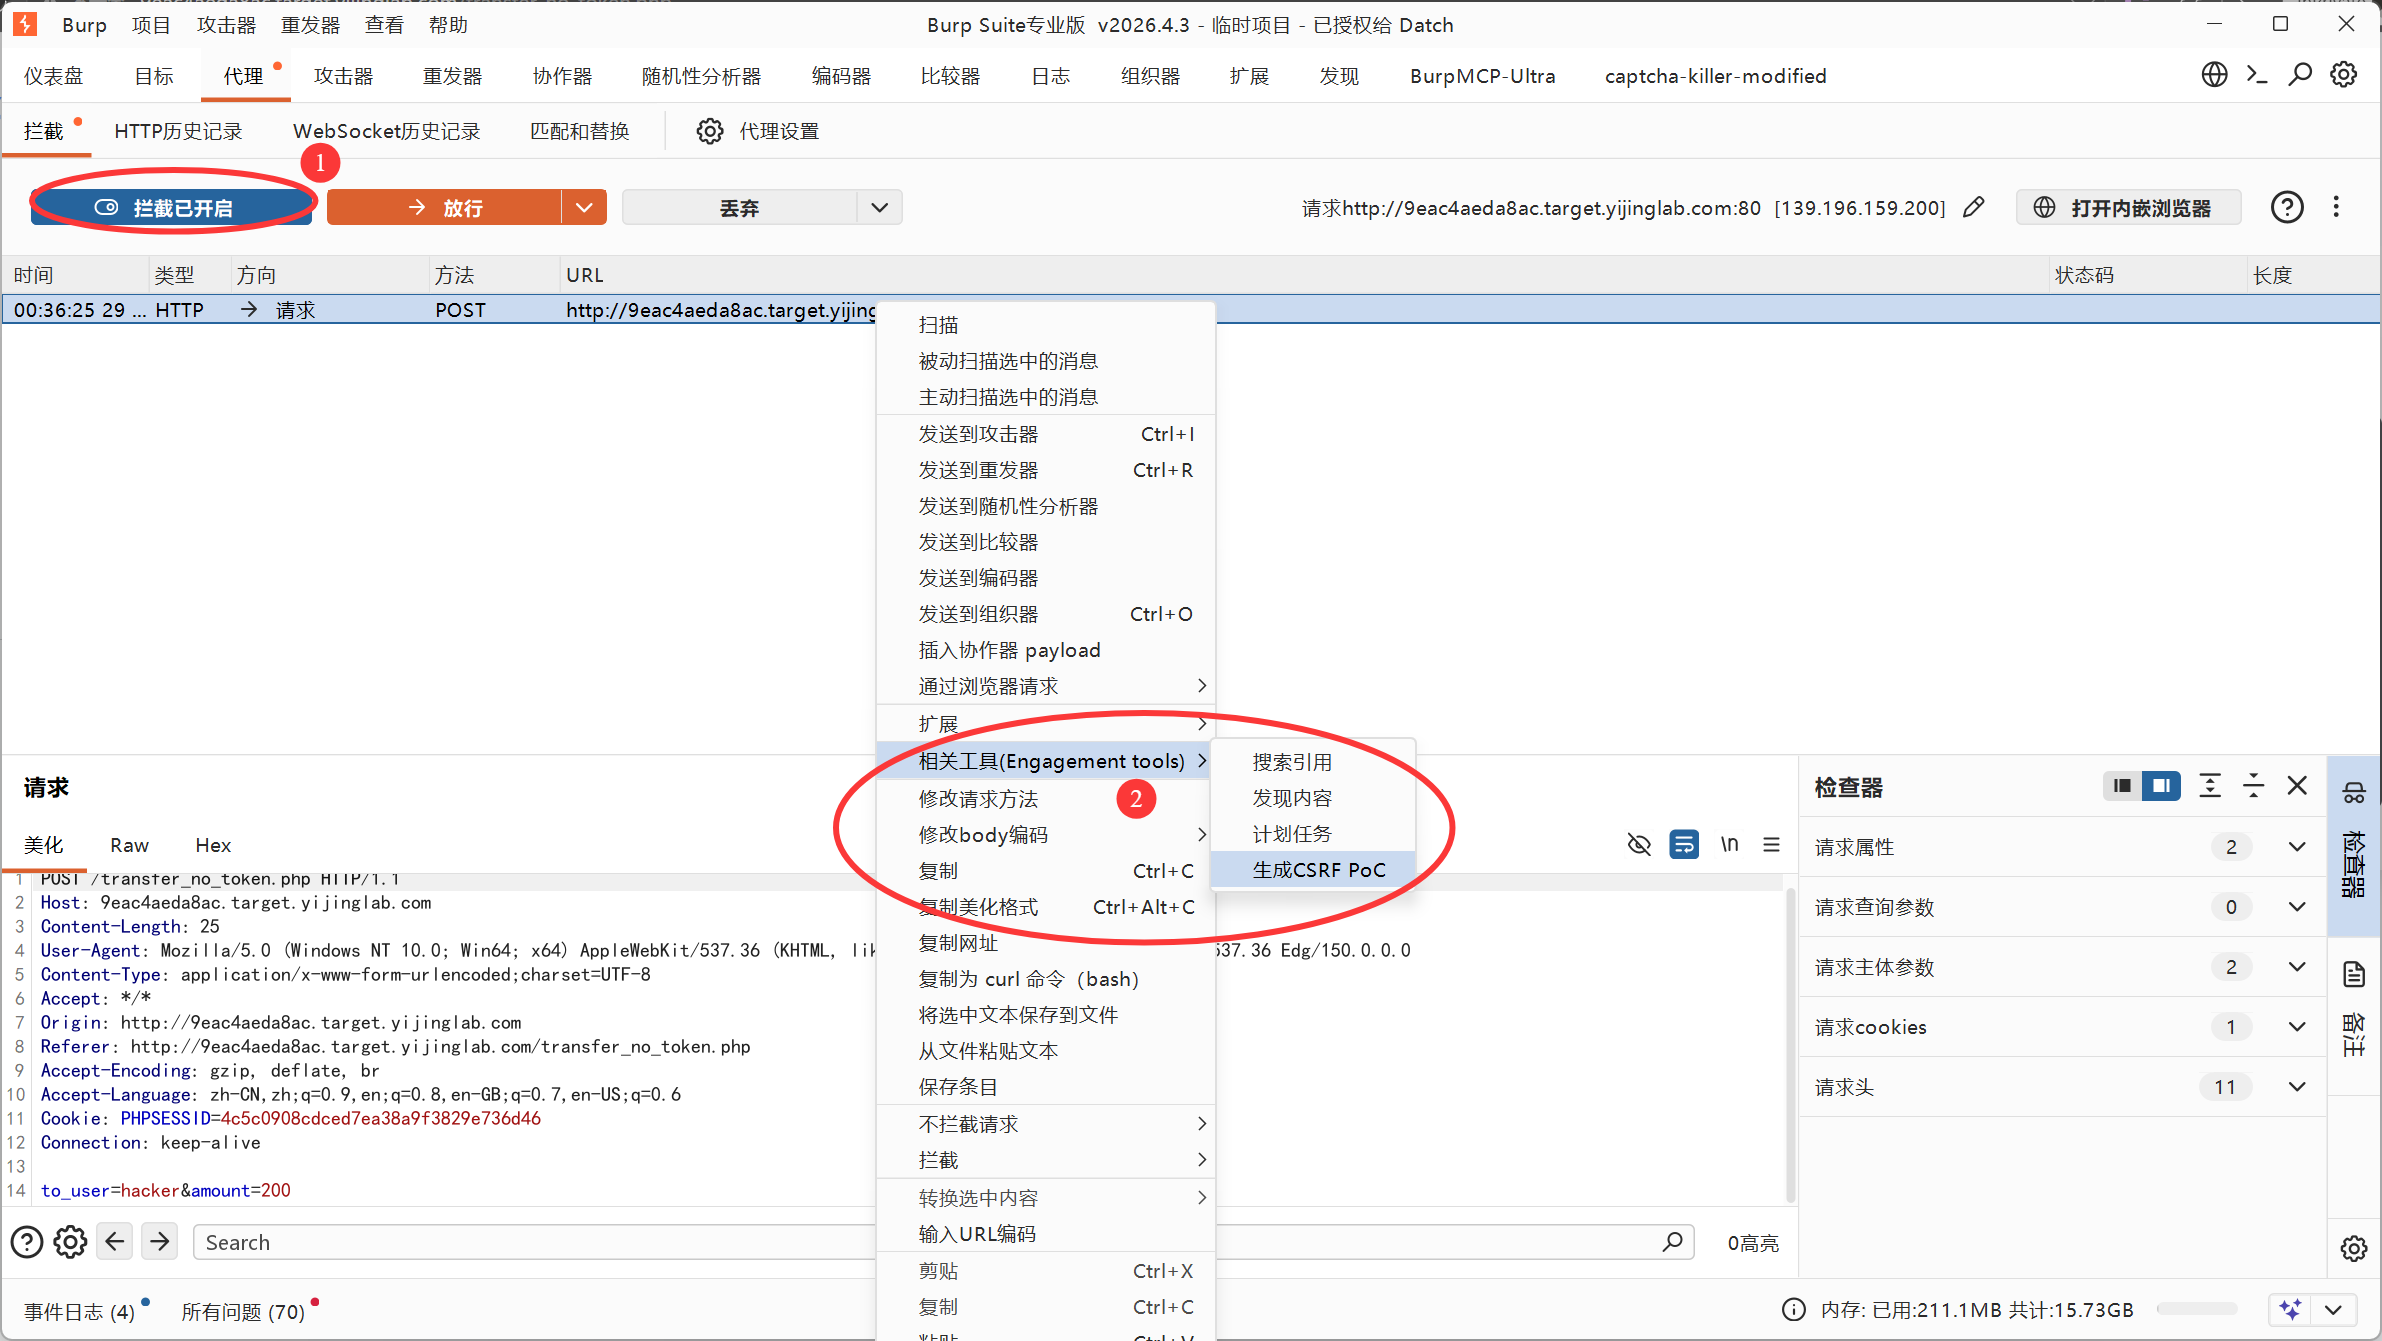Switch request view to Raw tab
The image size is (2382, 1341).
click(129, 845)
